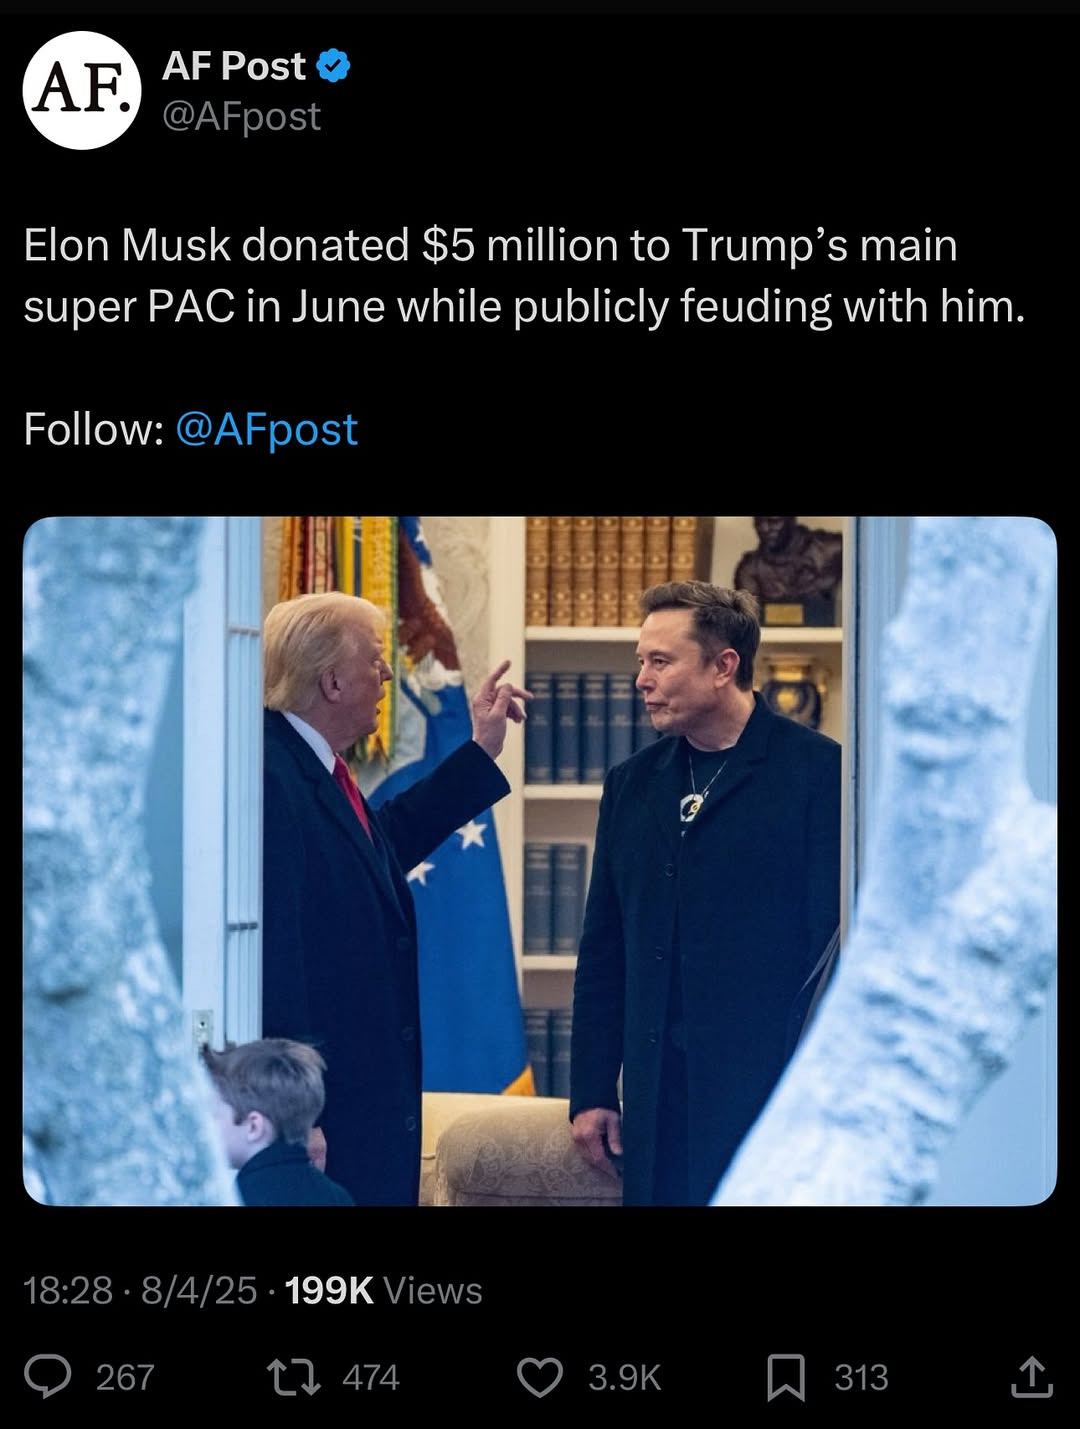Tap the Follow: label text
The width and height of the screenshot is (1080, 1429).
[x=94, y=429]
